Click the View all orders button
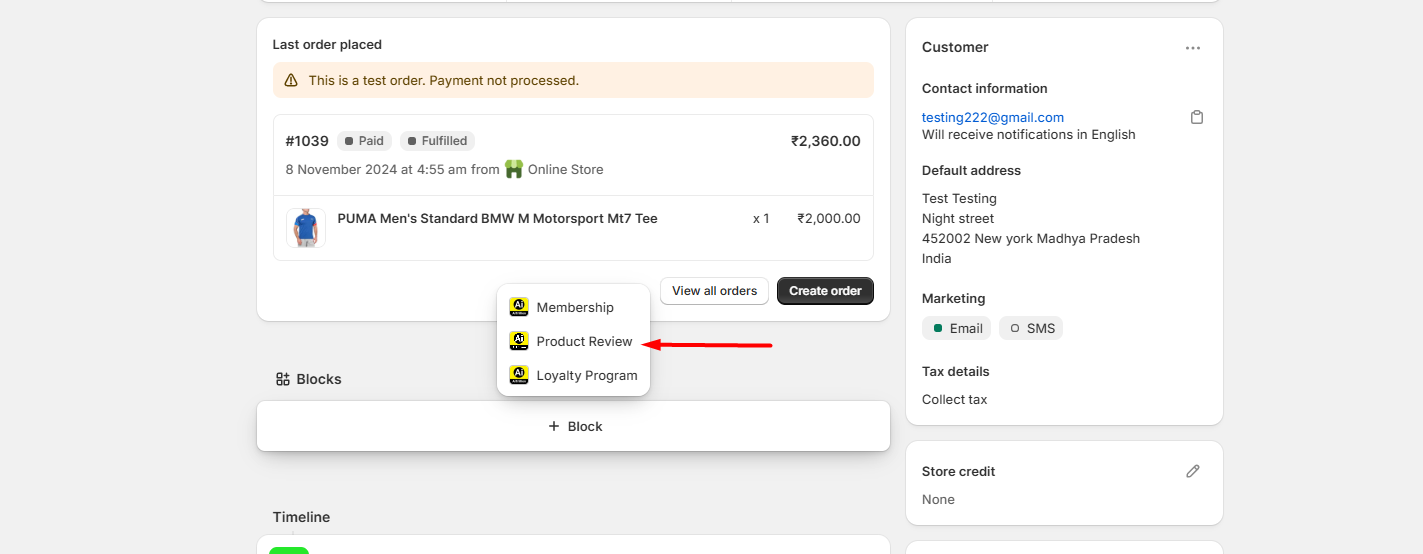This screenshot has height=554, width=1423. (714, 291)
